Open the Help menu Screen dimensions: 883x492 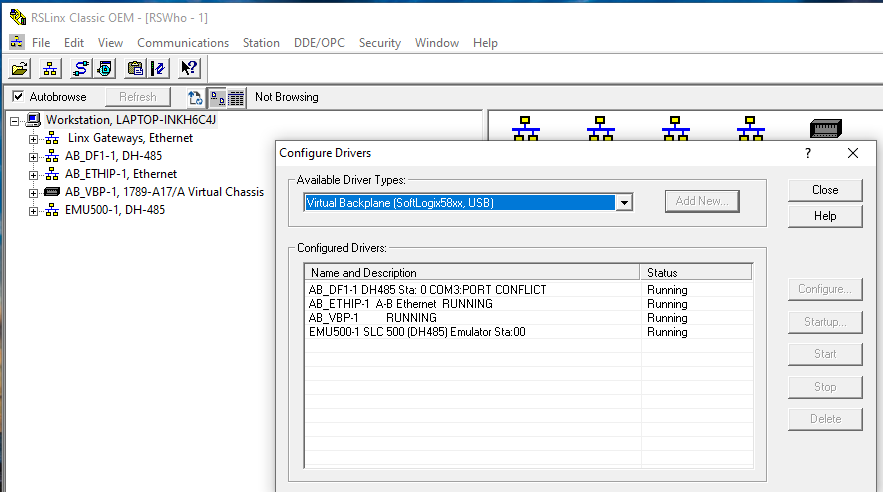pyautogui.click(x=485, y=43)
